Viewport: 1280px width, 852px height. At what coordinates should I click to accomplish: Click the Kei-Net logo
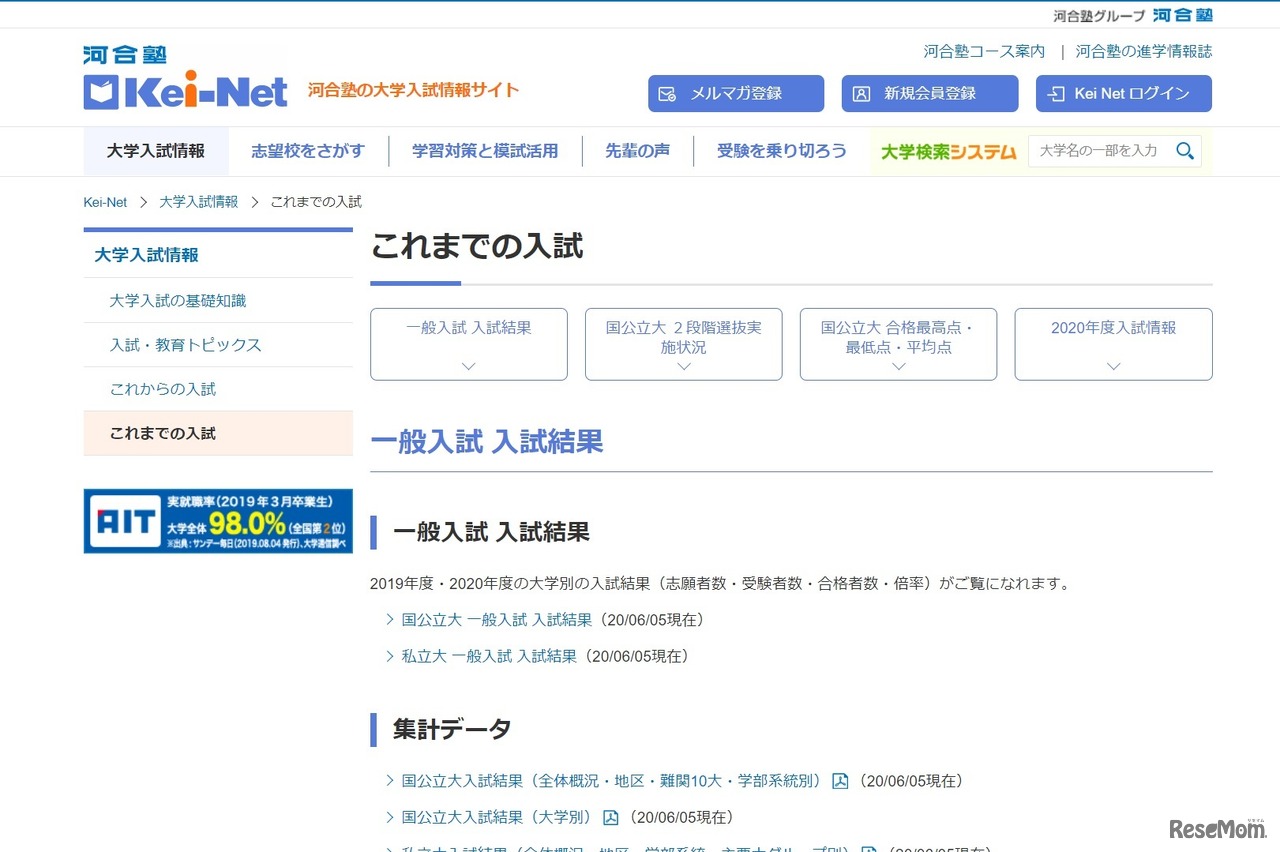coord(185,80)
